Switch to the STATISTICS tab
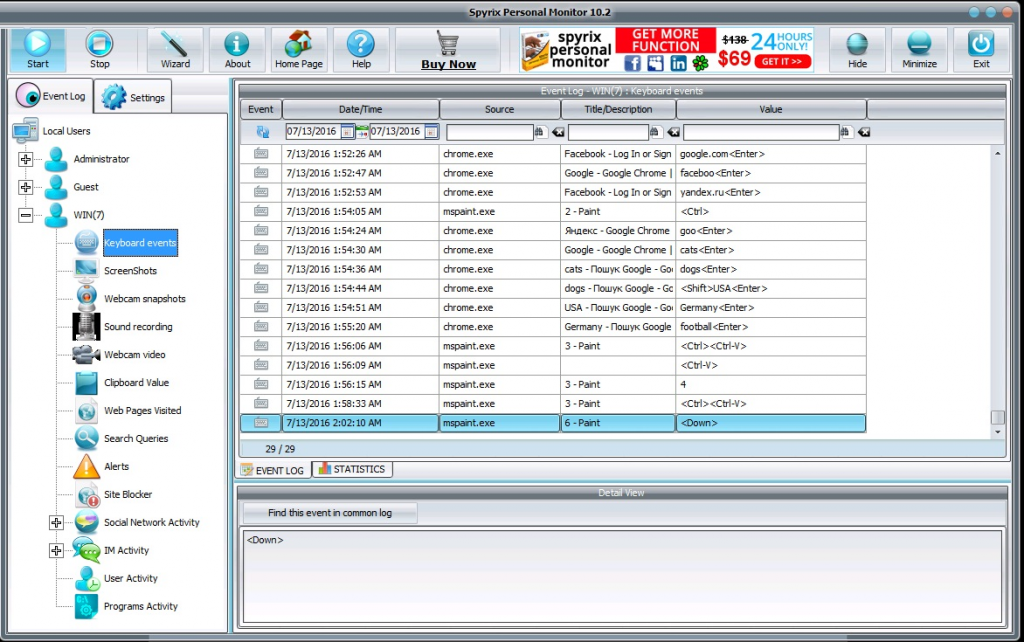This screenshot has height=642, width=1024. (352, 469)
